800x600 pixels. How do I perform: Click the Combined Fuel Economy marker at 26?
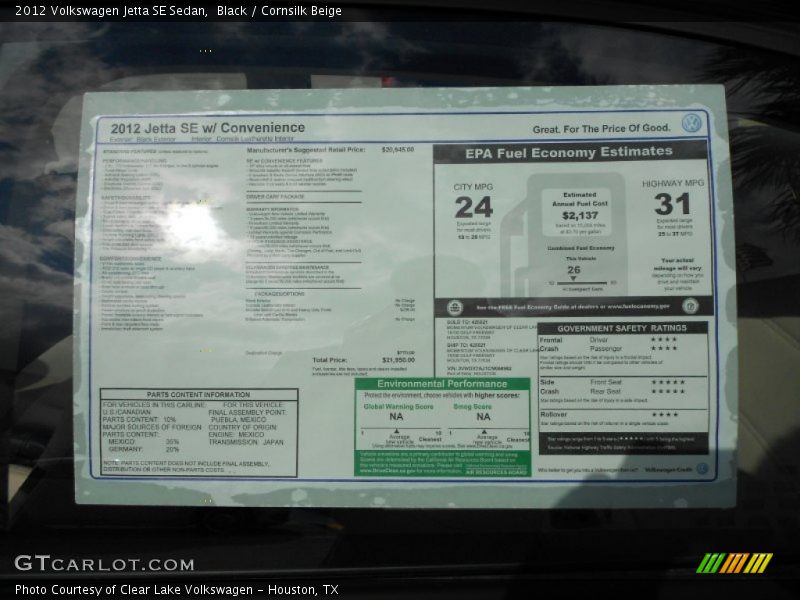[573, 279]
